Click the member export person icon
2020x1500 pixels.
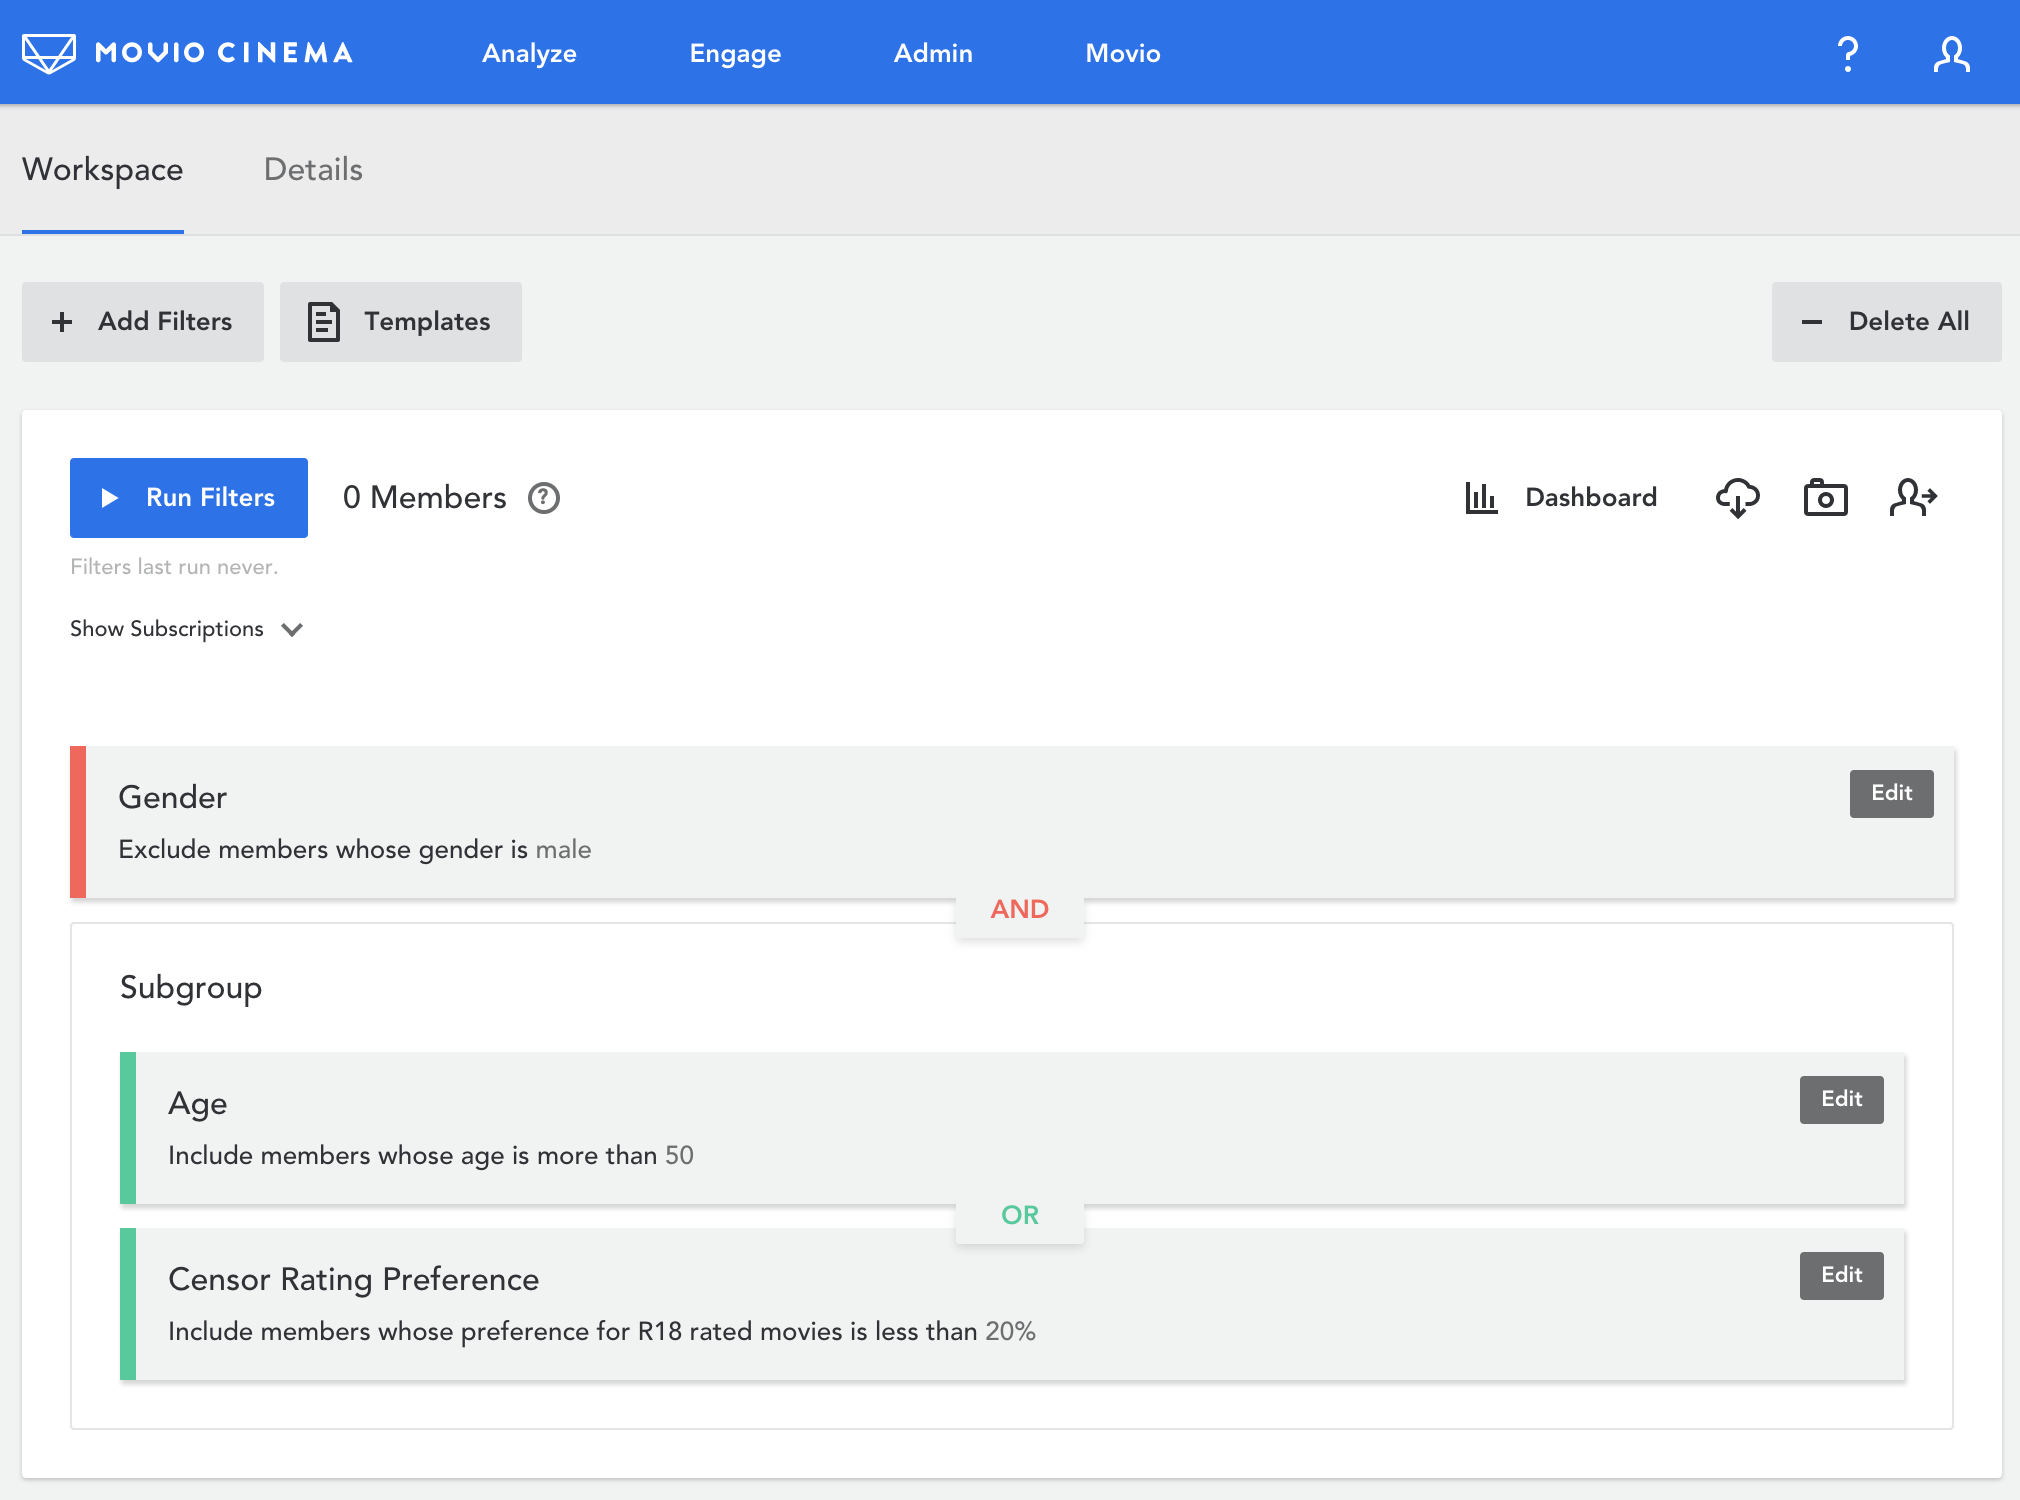[1915, 497]
